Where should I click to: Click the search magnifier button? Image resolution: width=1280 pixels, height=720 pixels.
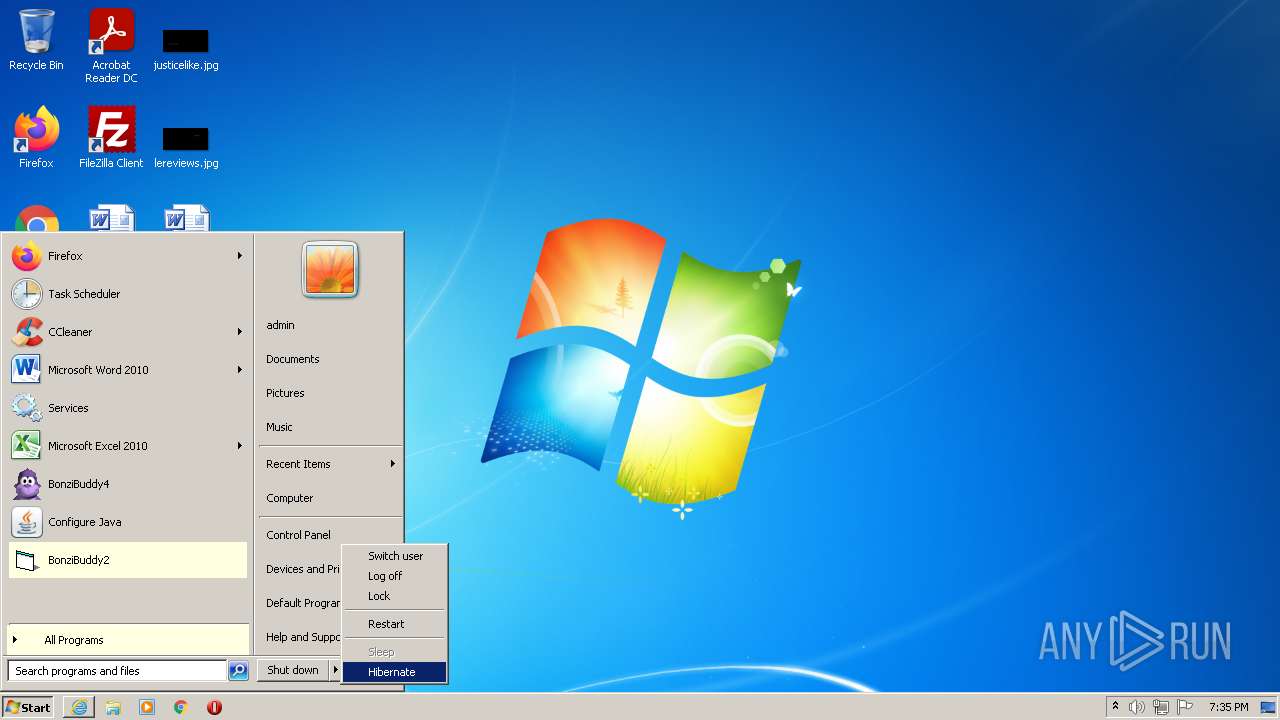(238, 671)
